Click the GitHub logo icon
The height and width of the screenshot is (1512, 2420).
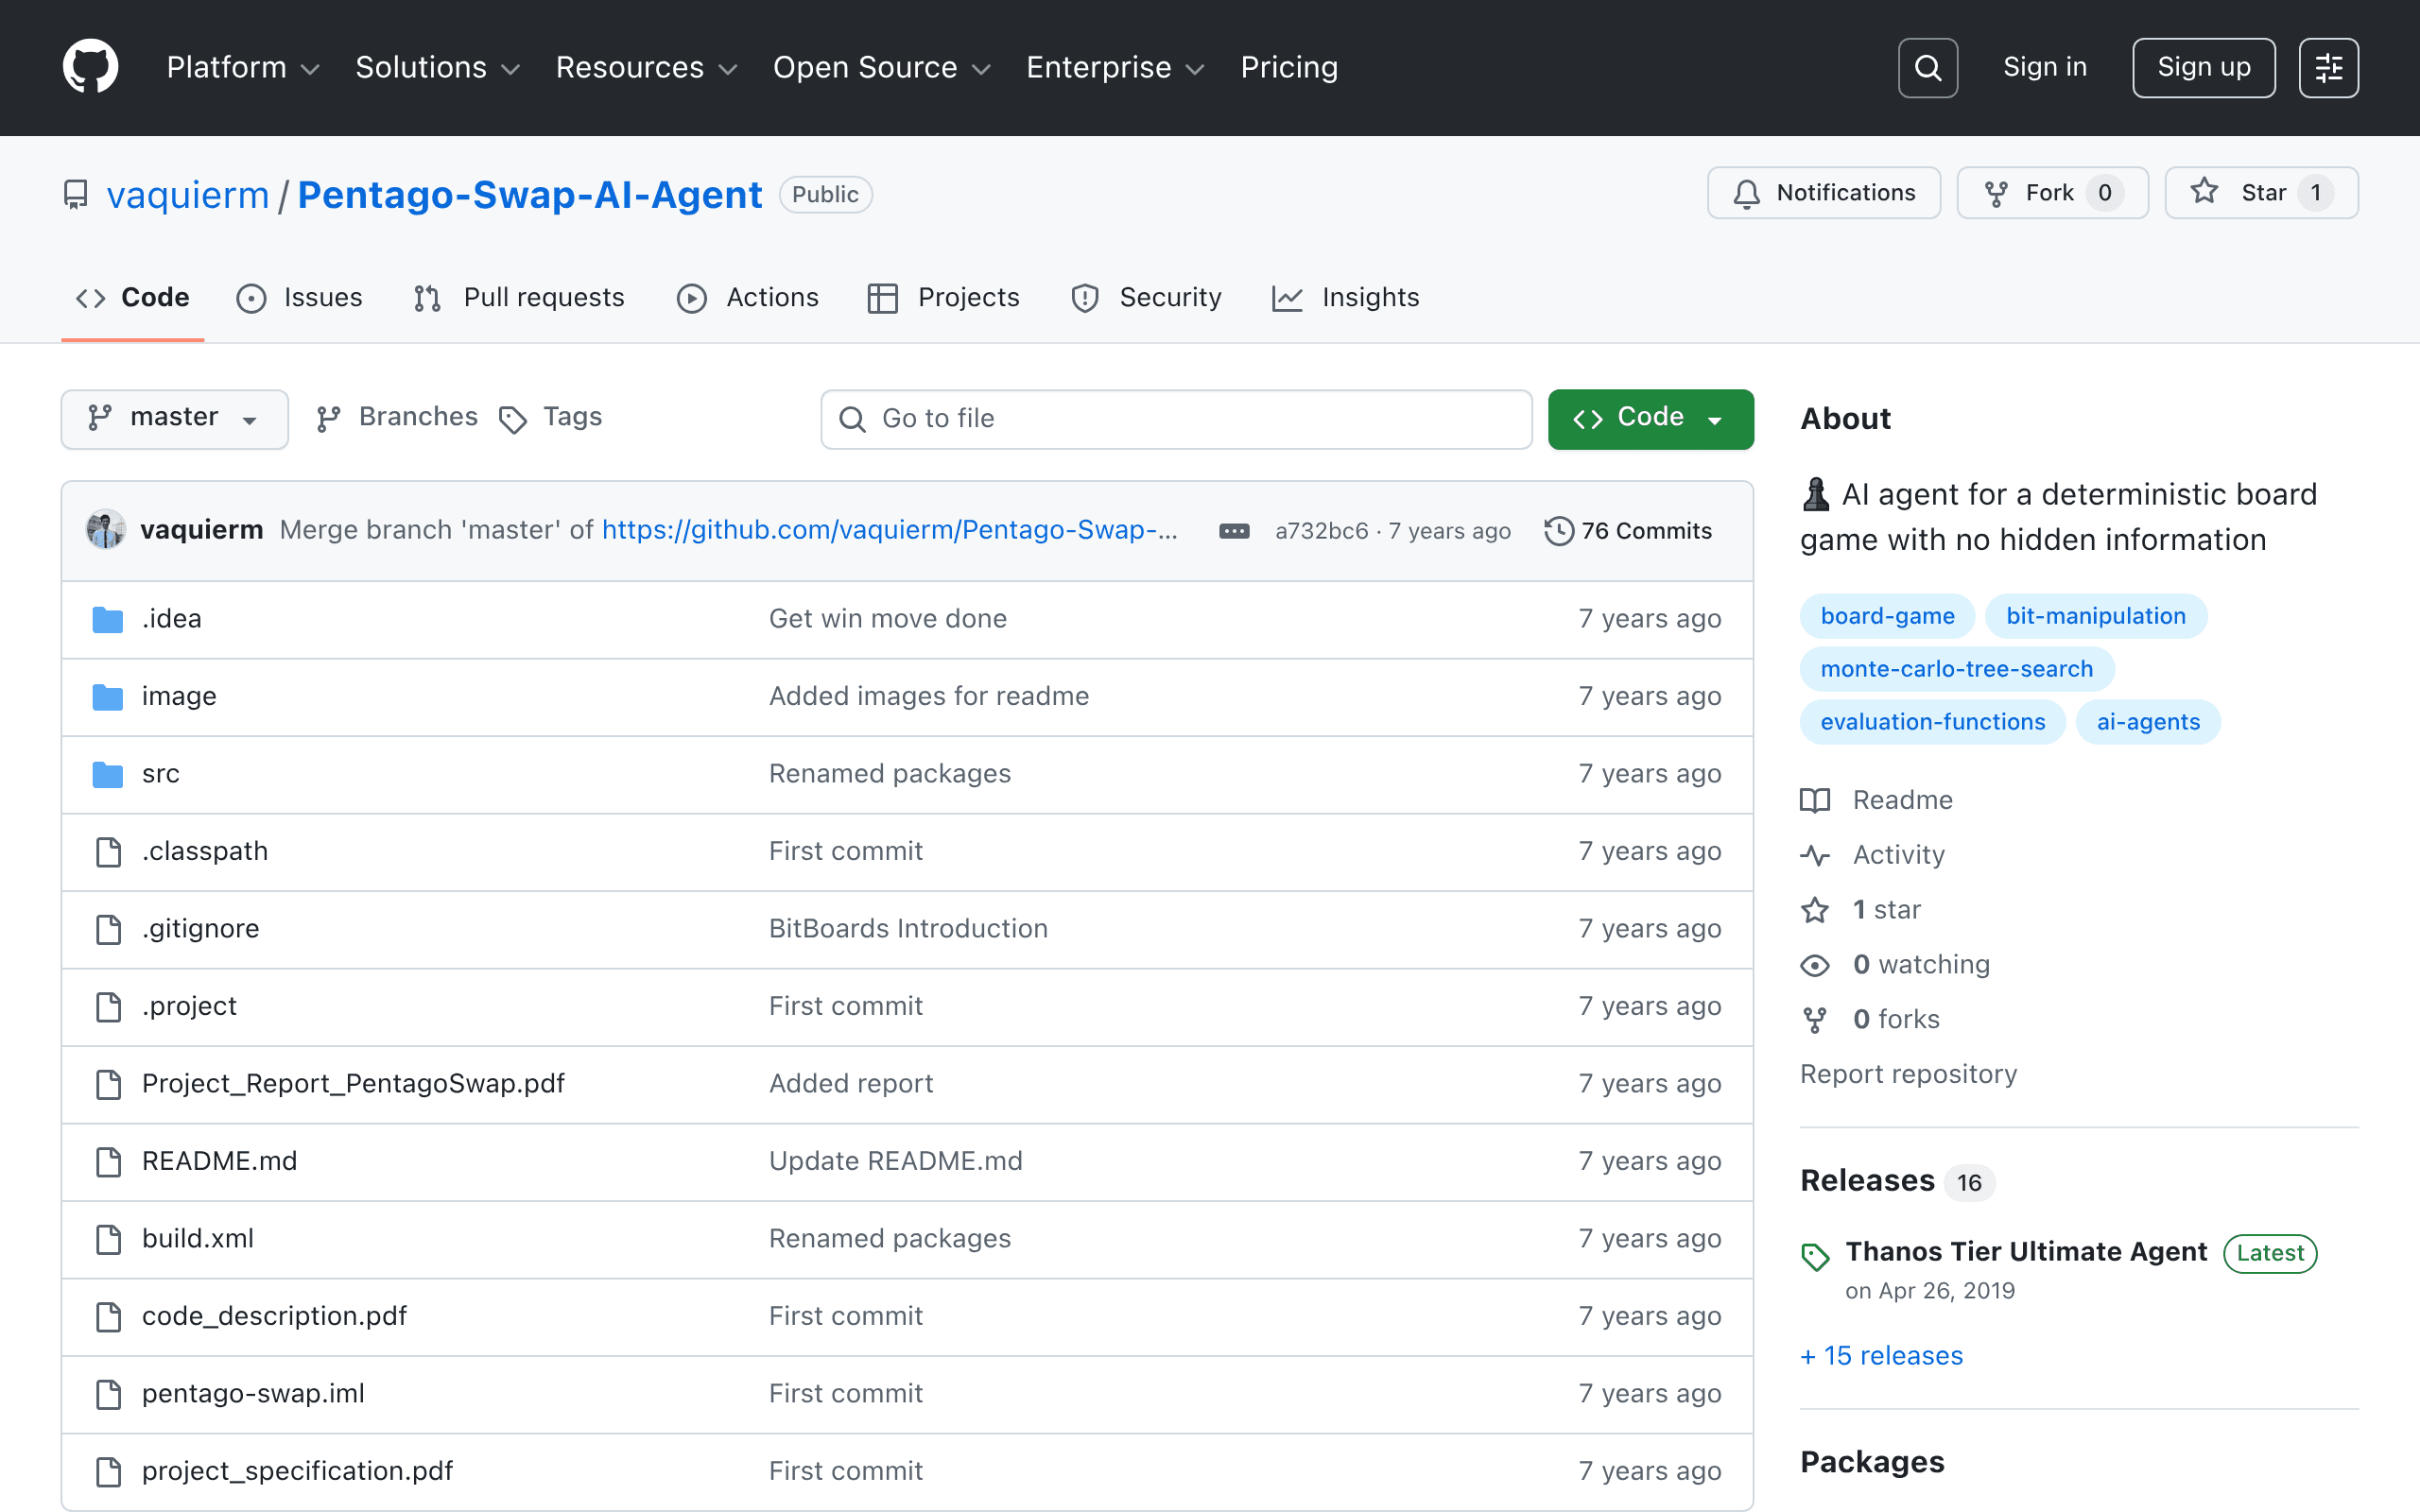(x=91, y=67)
